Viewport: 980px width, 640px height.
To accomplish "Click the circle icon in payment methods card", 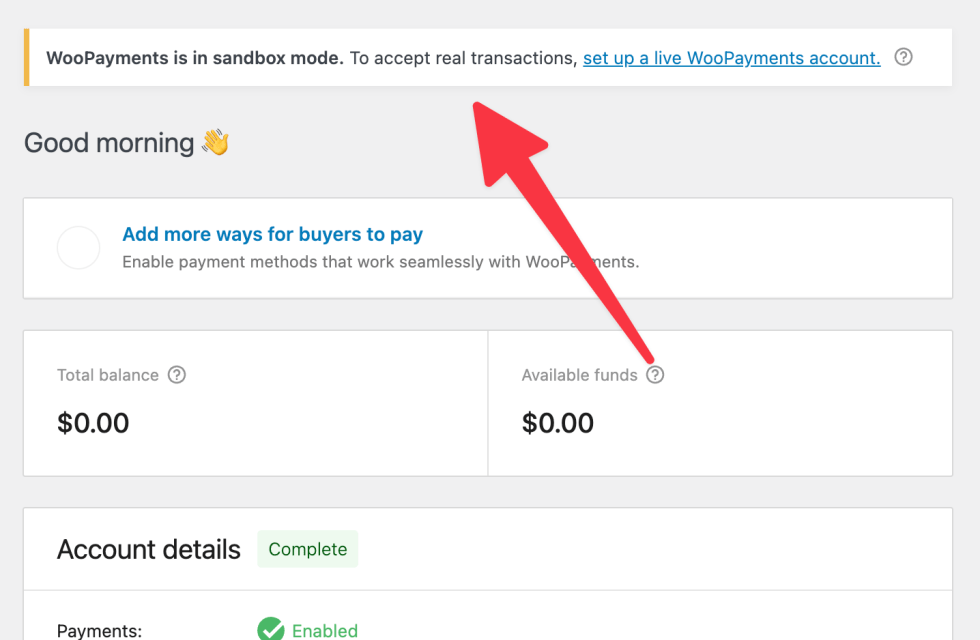I will (x=78, y=247).
